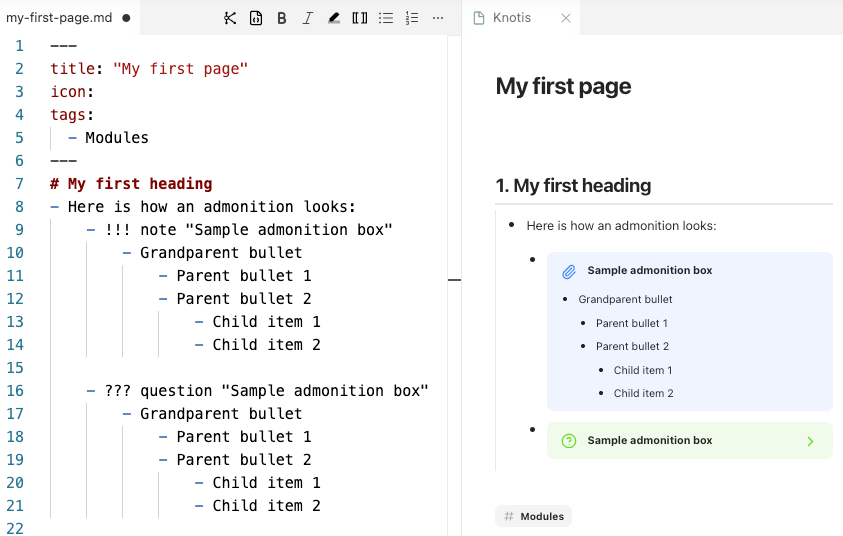Click the "# My first heading" source line
843x536 pixels.
[131, 184]
